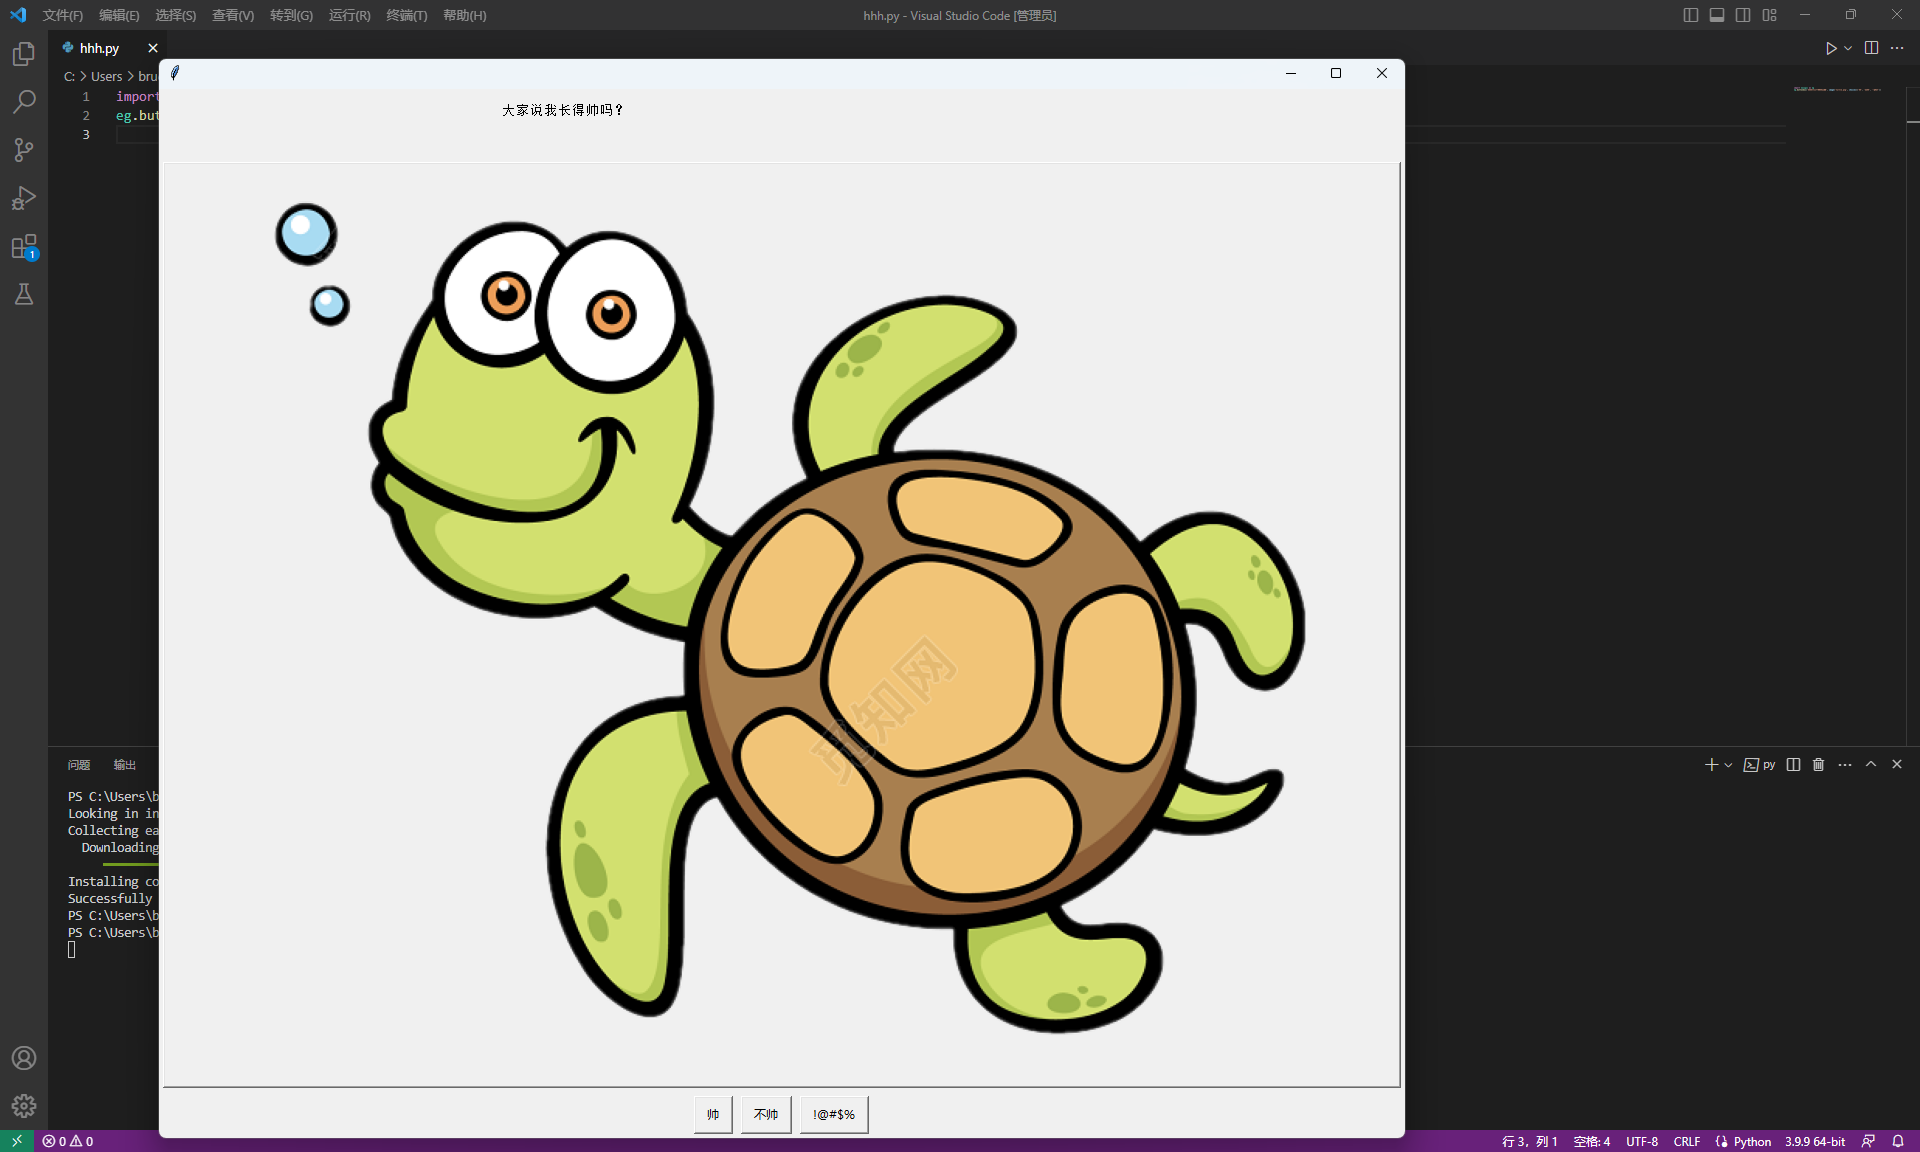
Task: Expand the run options dropdown arrow
Action: [x=1848, y=48]
